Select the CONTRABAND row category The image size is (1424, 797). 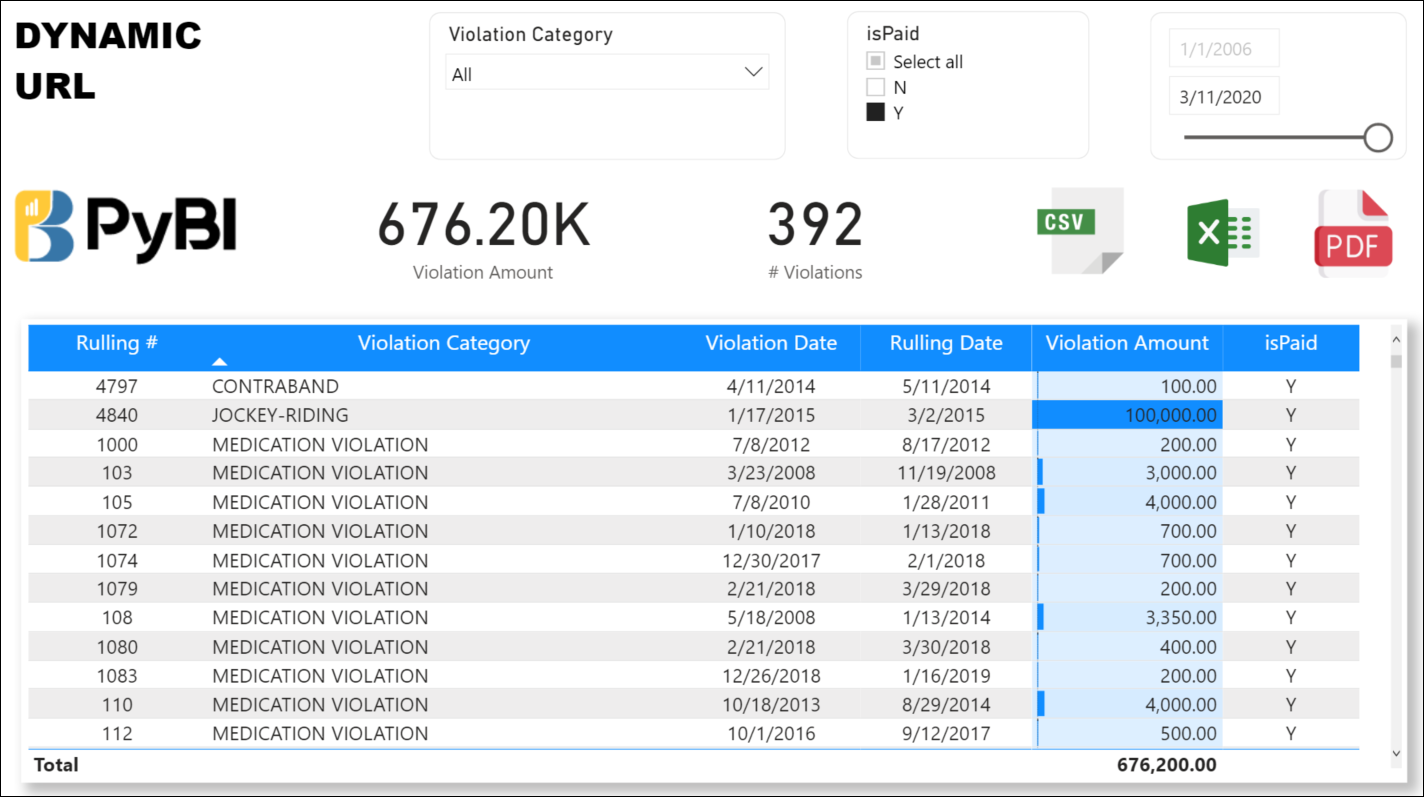[275, 386]
